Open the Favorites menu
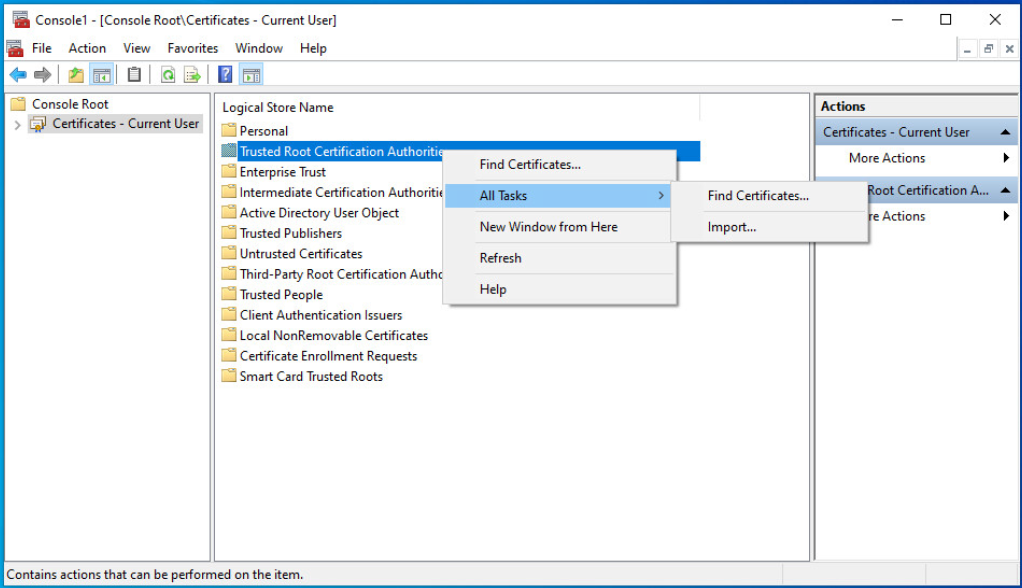Viewport: 1022px width, 588px height. tap(193, 48)
